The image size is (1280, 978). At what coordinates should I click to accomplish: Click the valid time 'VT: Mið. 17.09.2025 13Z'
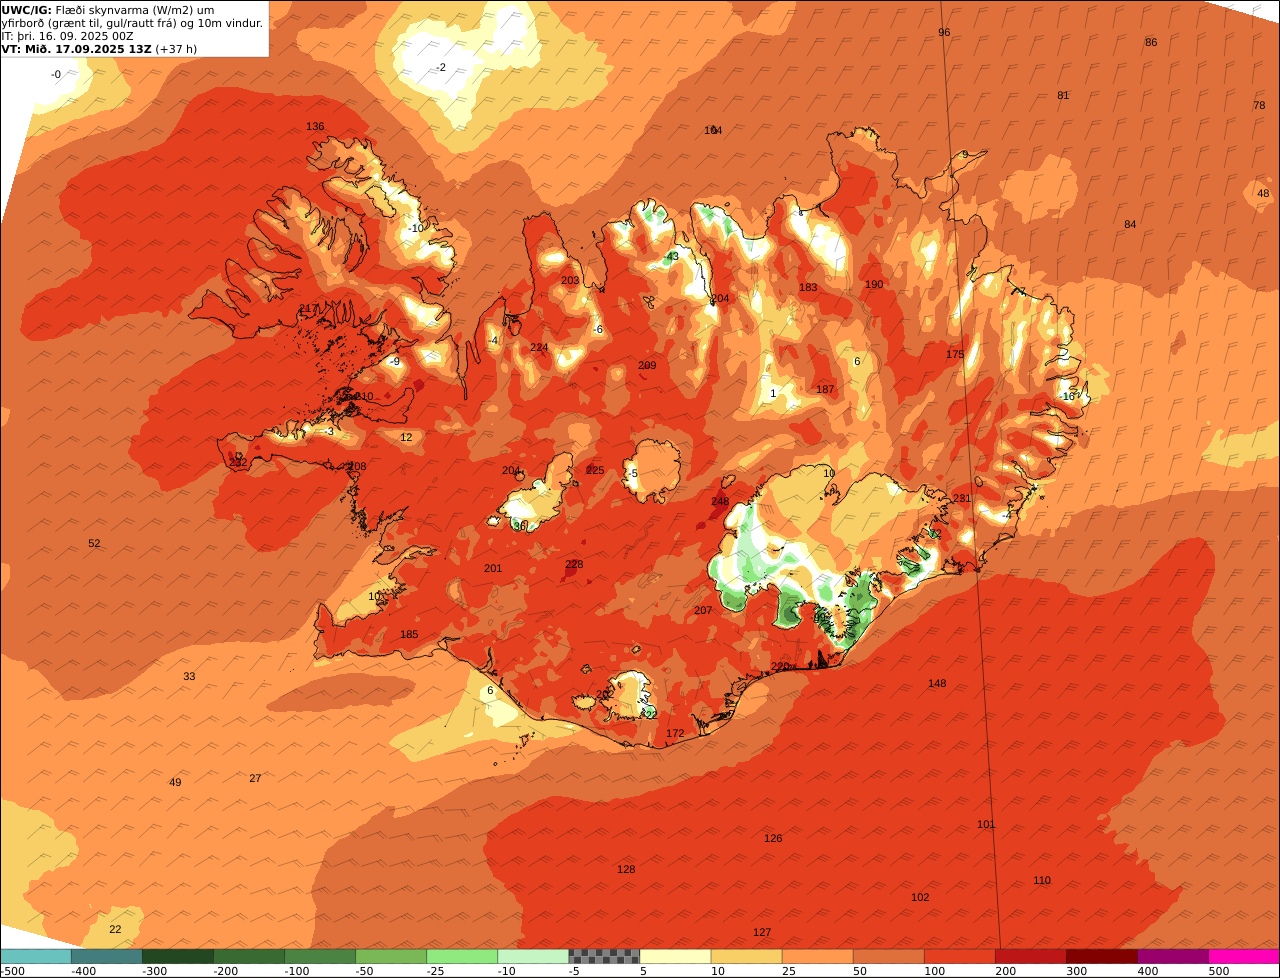click(x=76, y=48)
